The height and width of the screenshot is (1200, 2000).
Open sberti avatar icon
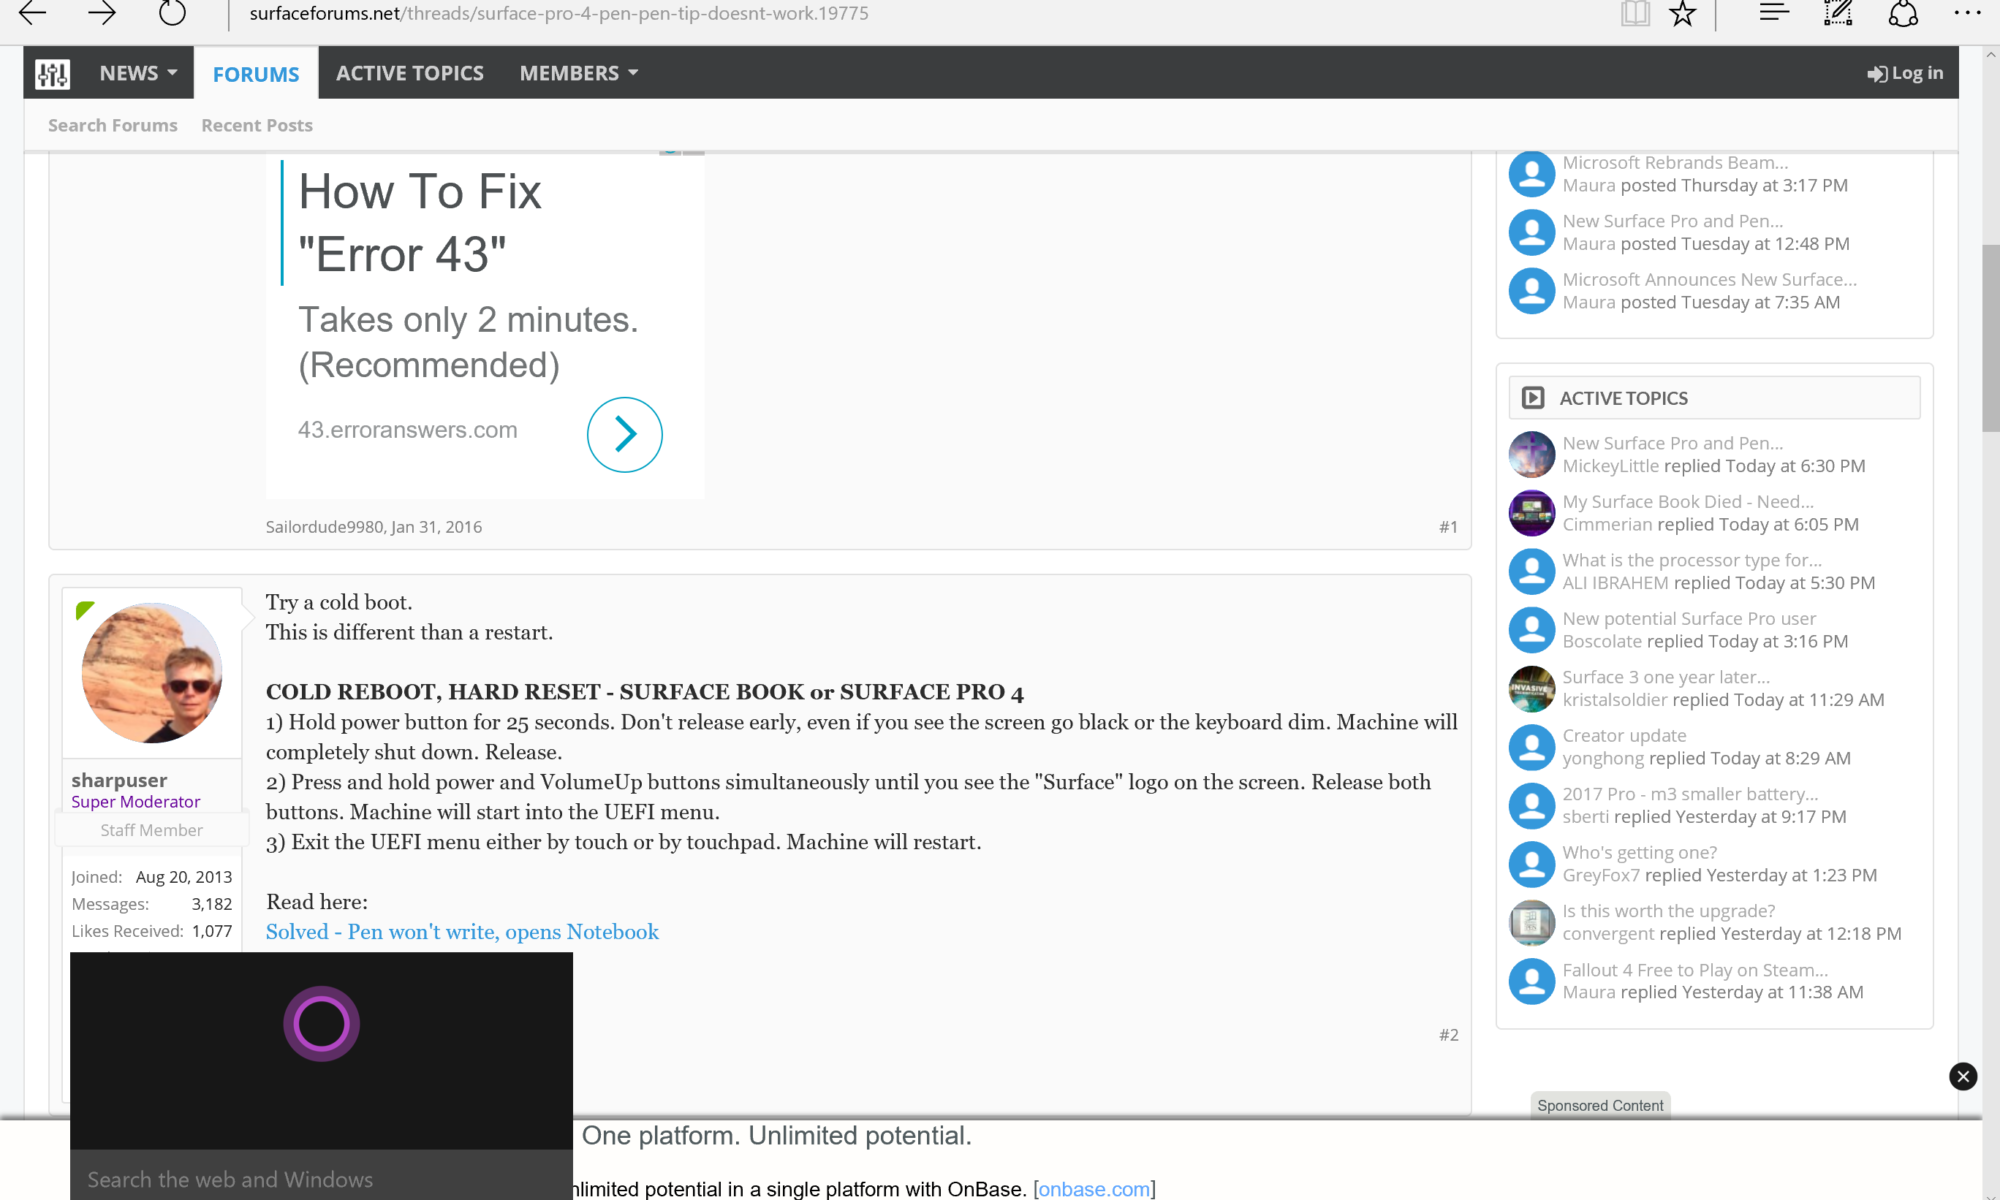pos(1531,806)
